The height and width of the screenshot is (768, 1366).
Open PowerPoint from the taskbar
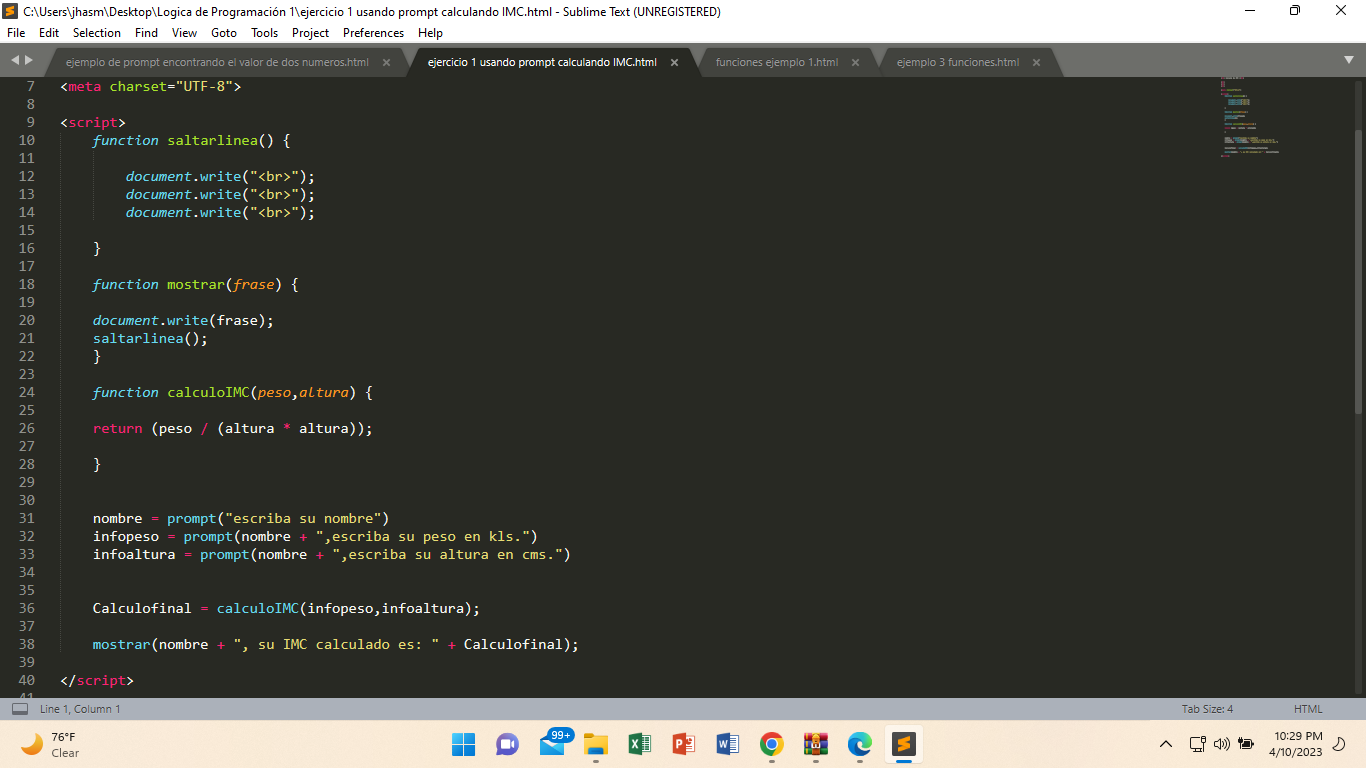684,744
